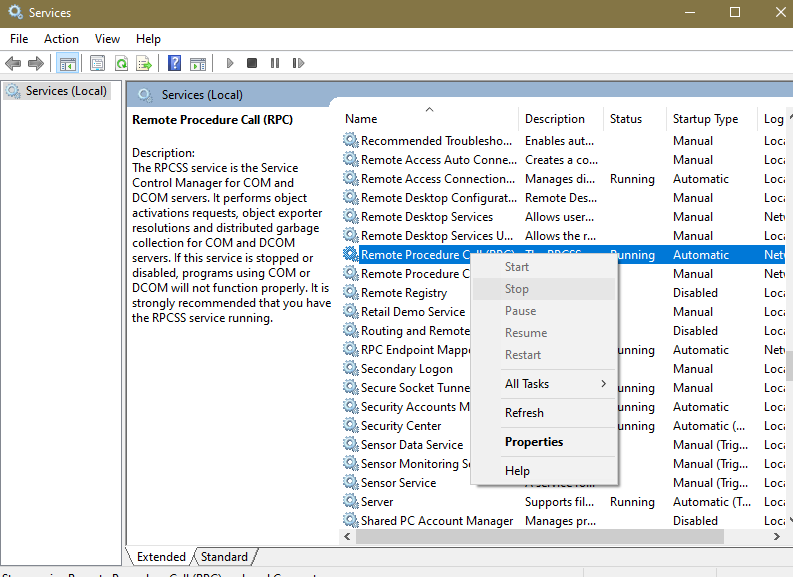The image size is (793, 577).
Task: Choose Refresh in the context menu
Action: coord(544,413)
